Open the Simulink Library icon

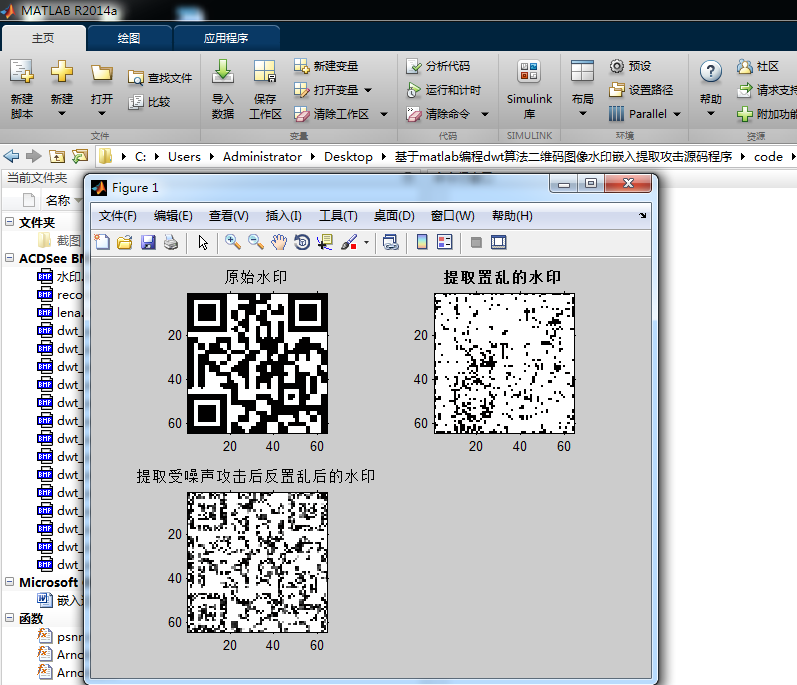click(529, 72)
